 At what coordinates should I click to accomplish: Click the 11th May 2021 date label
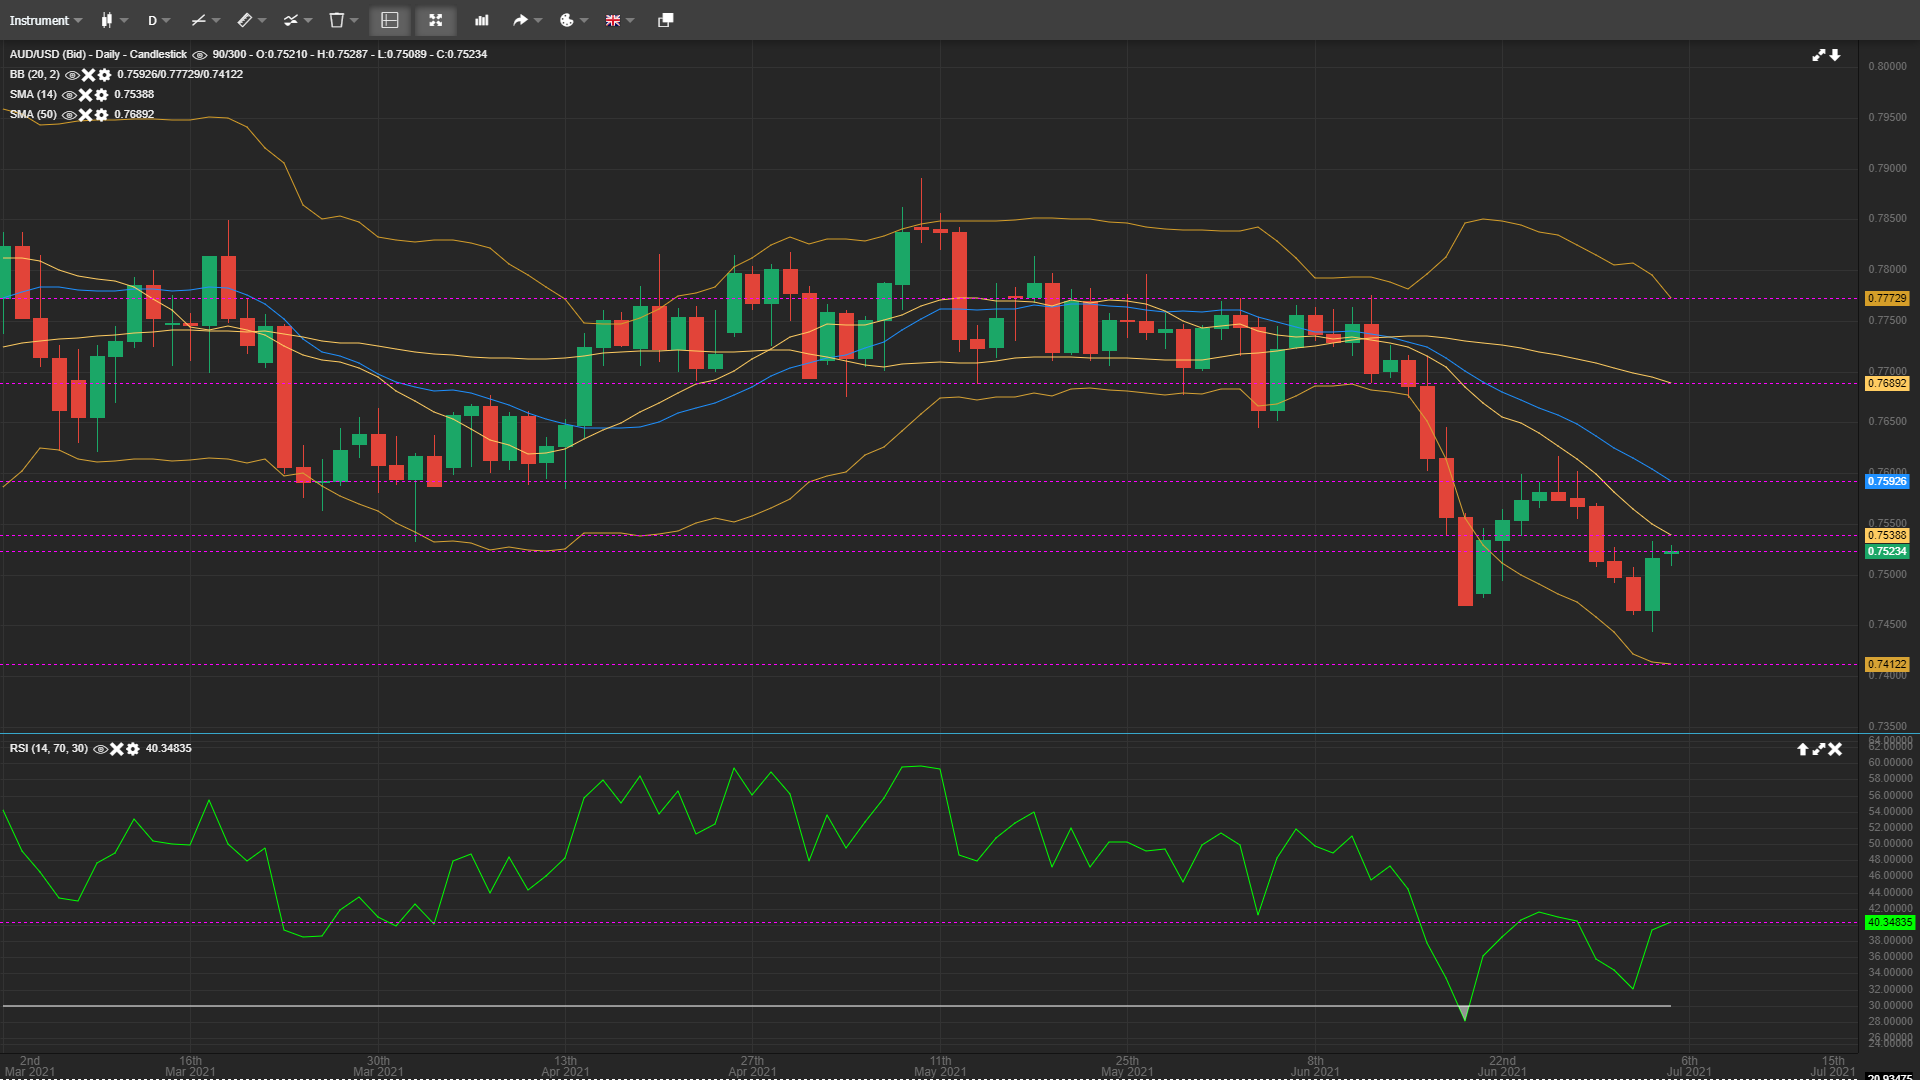click(x=940, y=1066)
